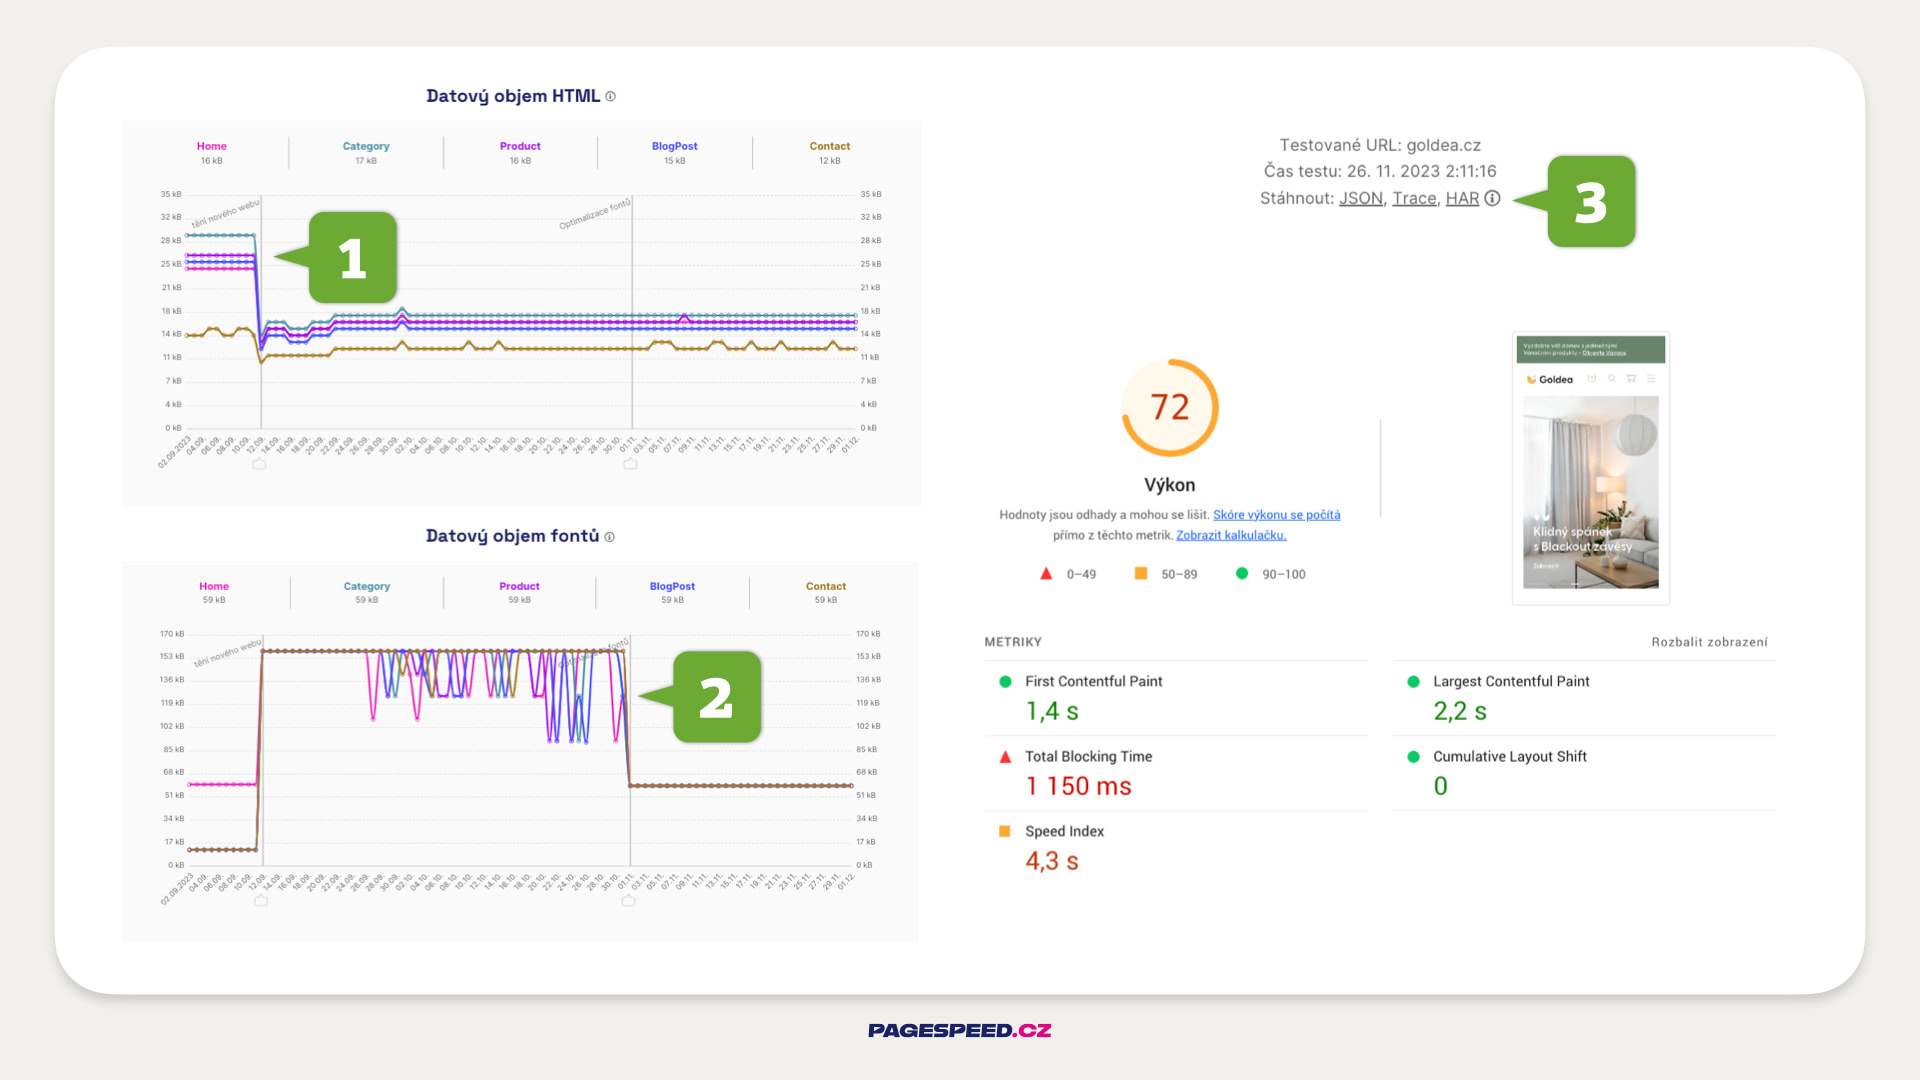Click the red triangle 0–49 legend icon
The width and height of the screenshot is (1920, 1080).
(x=1046, y=574)
